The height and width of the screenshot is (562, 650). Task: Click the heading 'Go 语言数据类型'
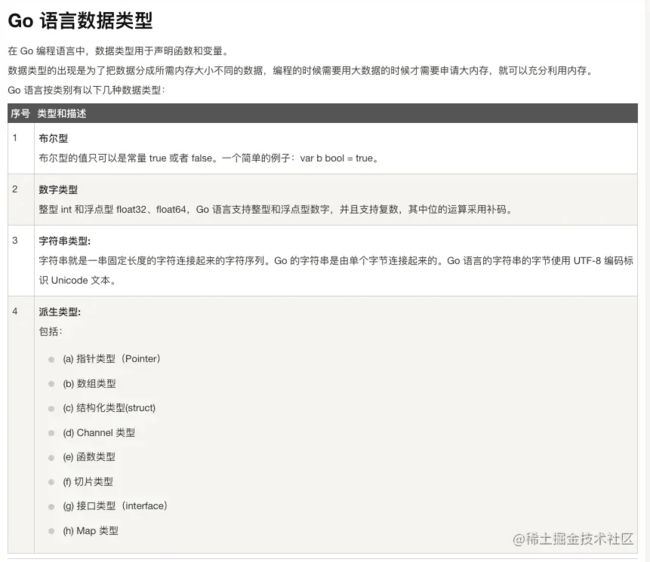tap(80, 20)
